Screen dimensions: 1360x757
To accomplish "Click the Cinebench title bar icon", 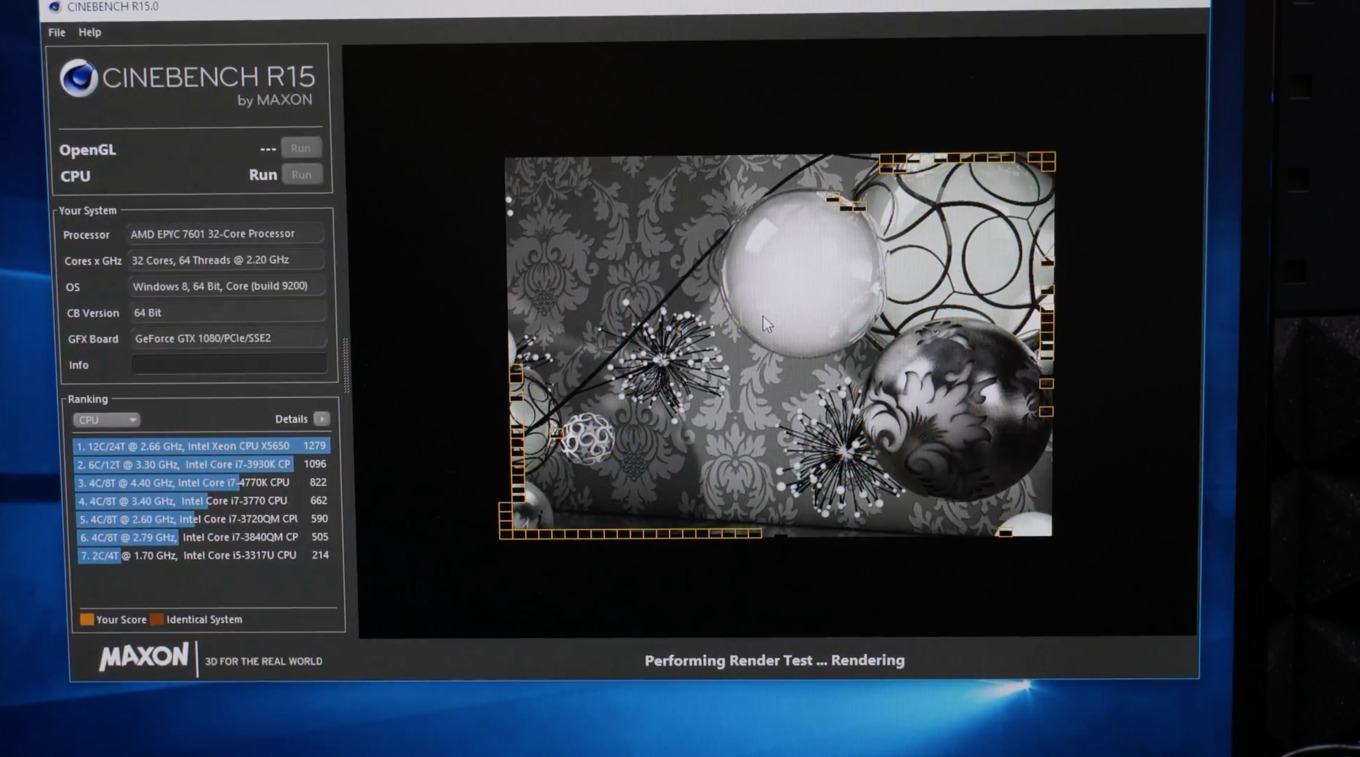I will [54, 7].
